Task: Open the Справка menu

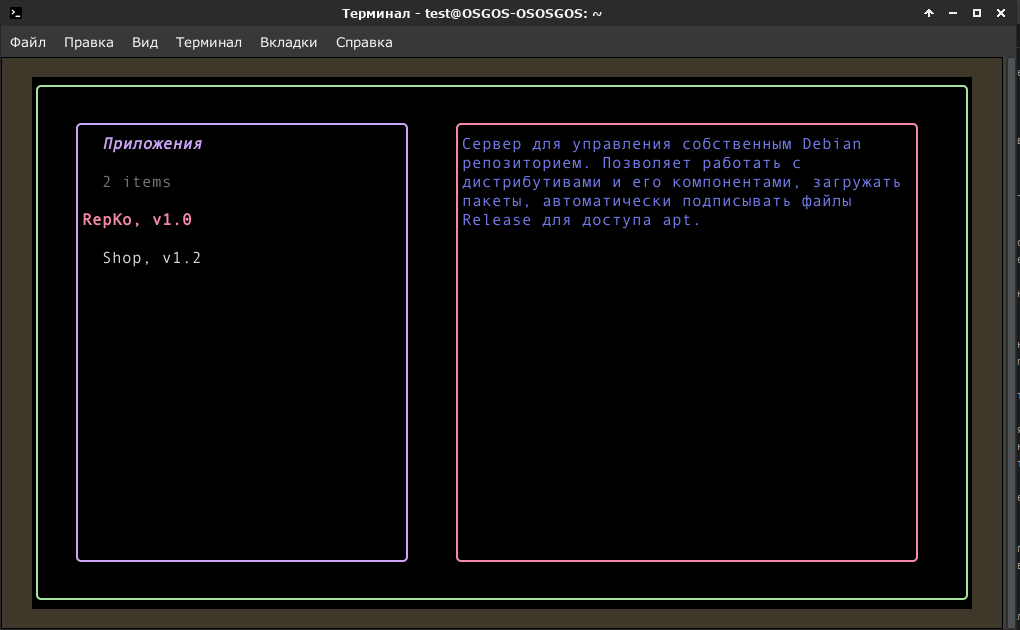Action: (x=364, y=42)
